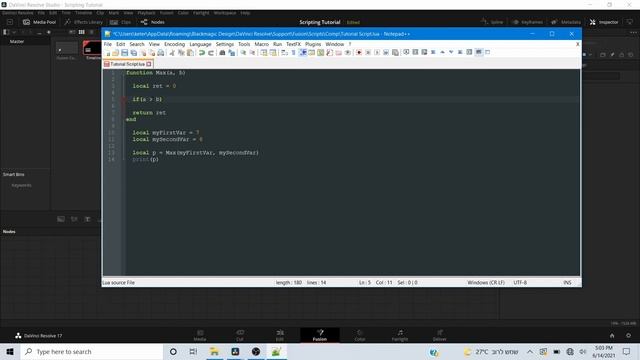
Task: Open the File menu in Notepad++
Action: point(108,44)
